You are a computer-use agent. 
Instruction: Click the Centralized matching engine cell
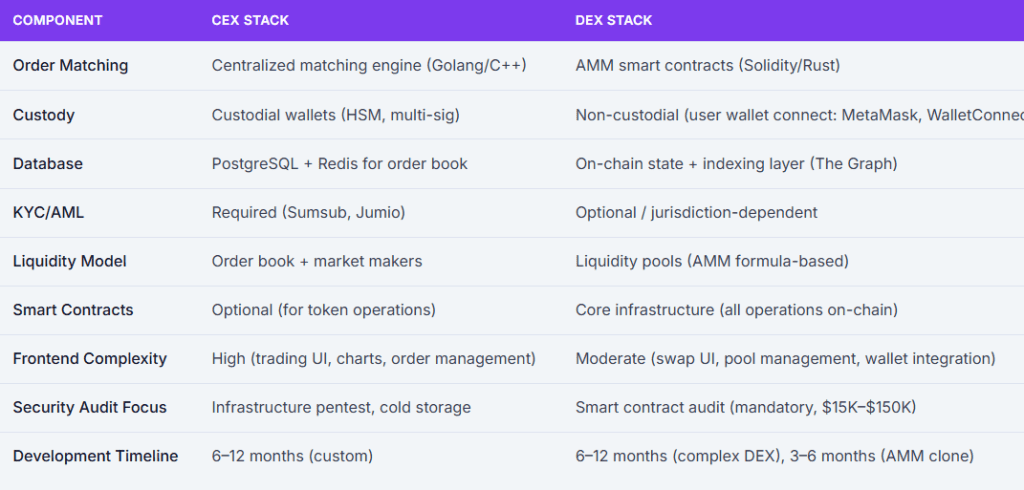point(369,66)
